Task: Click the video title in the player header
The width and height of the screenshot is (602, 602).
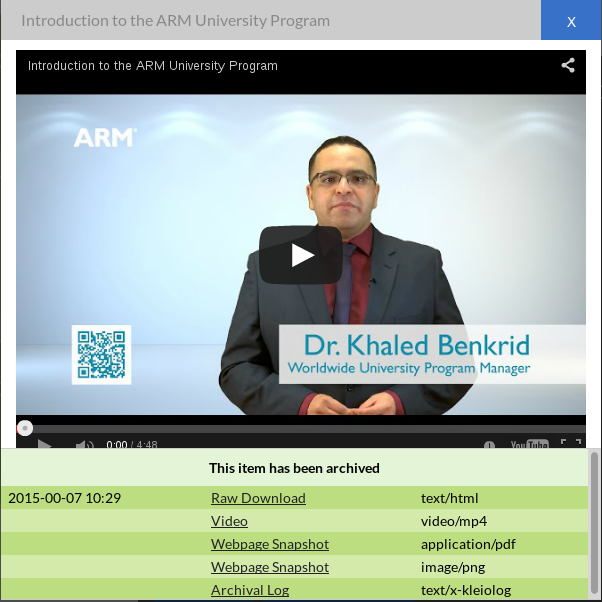Action: [153, 66]
